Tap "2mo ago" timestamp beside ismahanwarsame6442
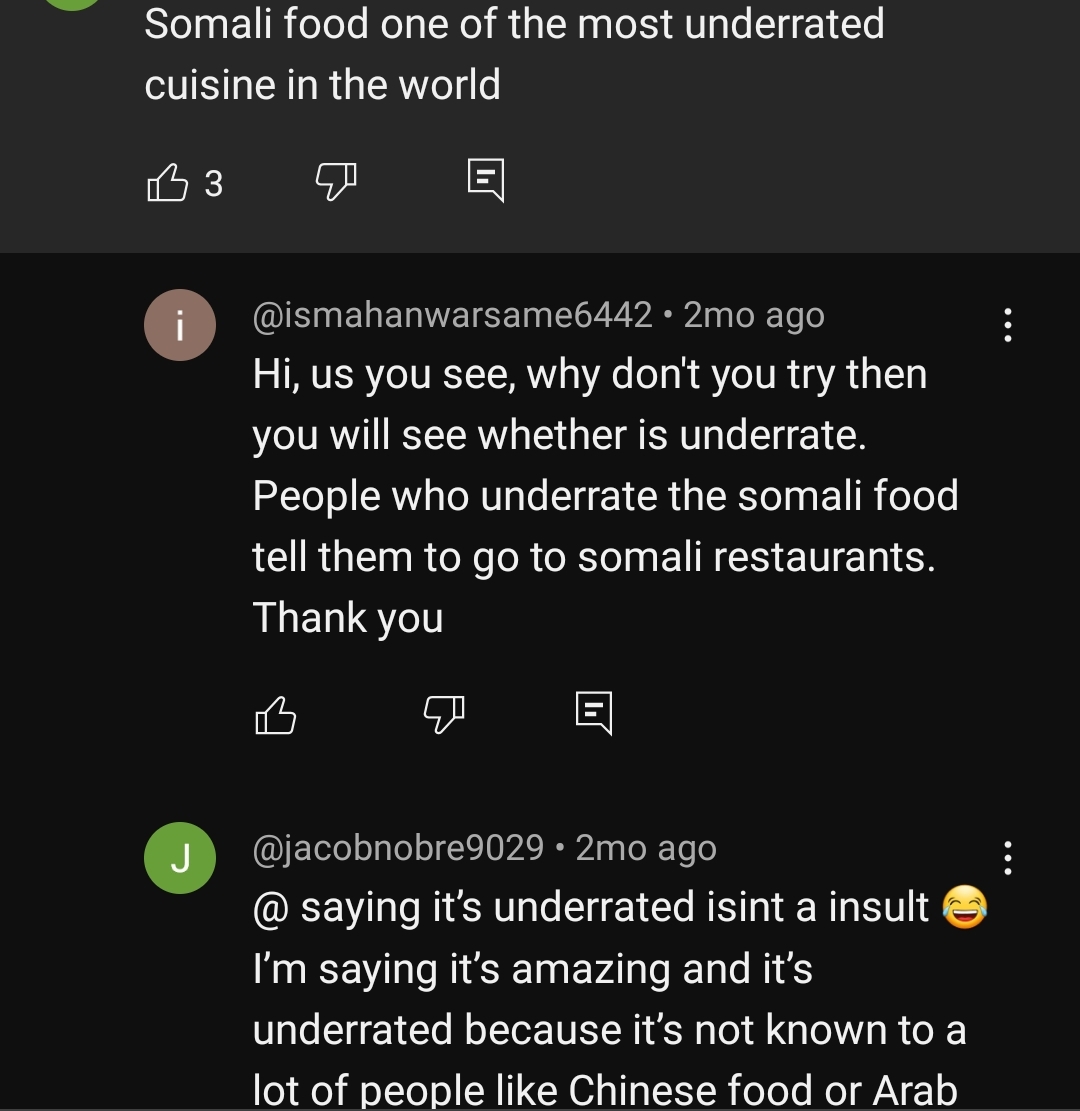Viewport: 1080px width, 1111px height. [754, 315]
